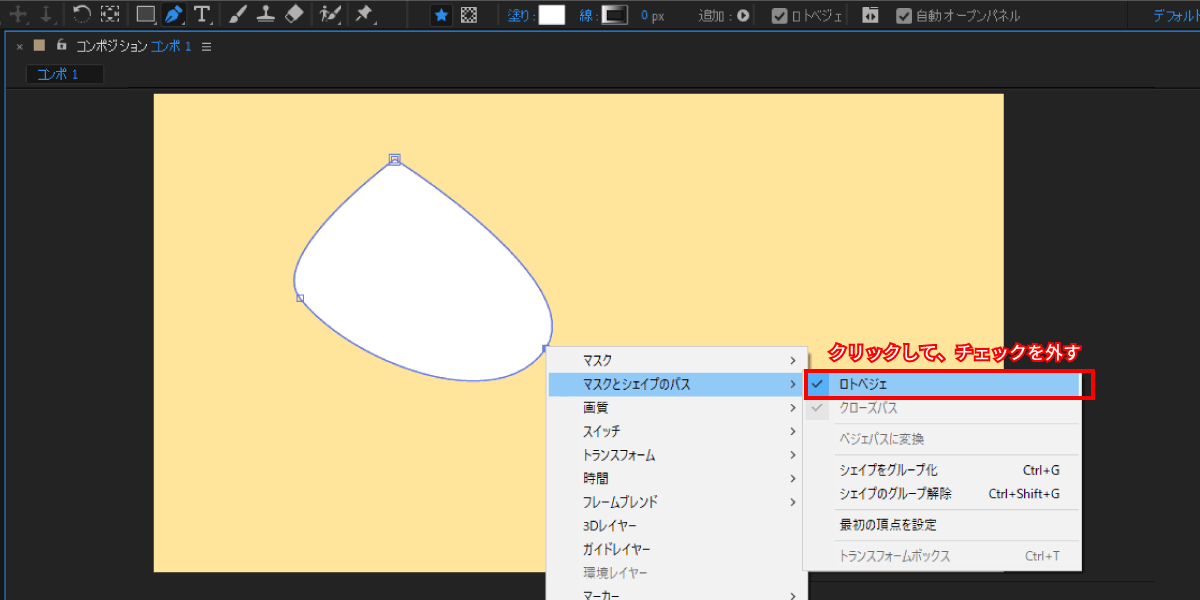Open the 追加 add menu arrow
1200x600 pixels.
point(743,16)
